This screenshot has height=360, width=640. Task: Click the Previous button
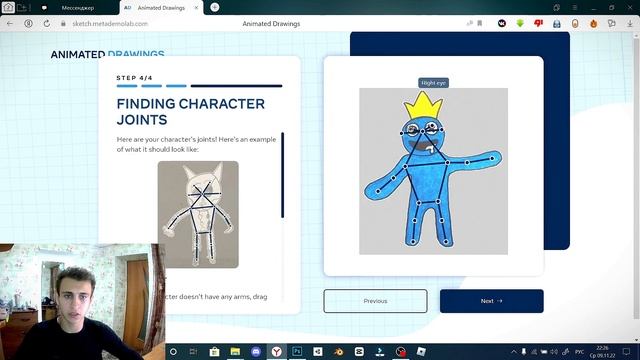click(x=375, y=301)
